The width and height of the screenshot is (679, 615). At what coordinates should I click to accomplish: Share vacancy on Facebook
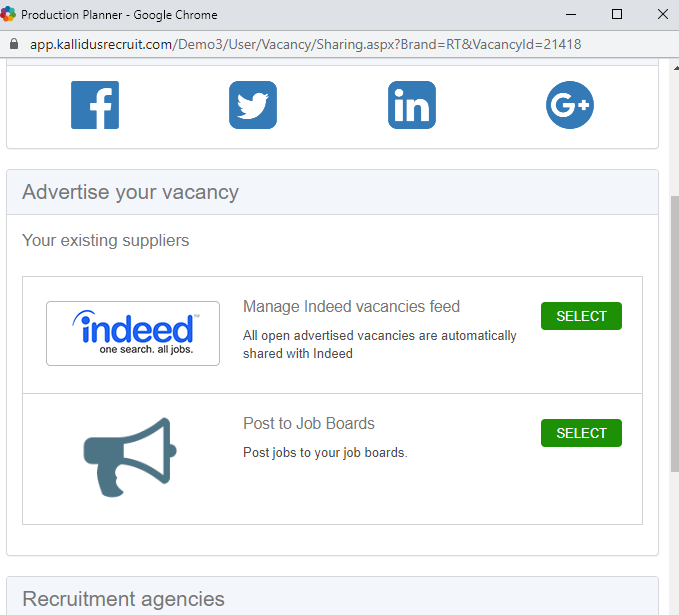(x=95, y=105)
